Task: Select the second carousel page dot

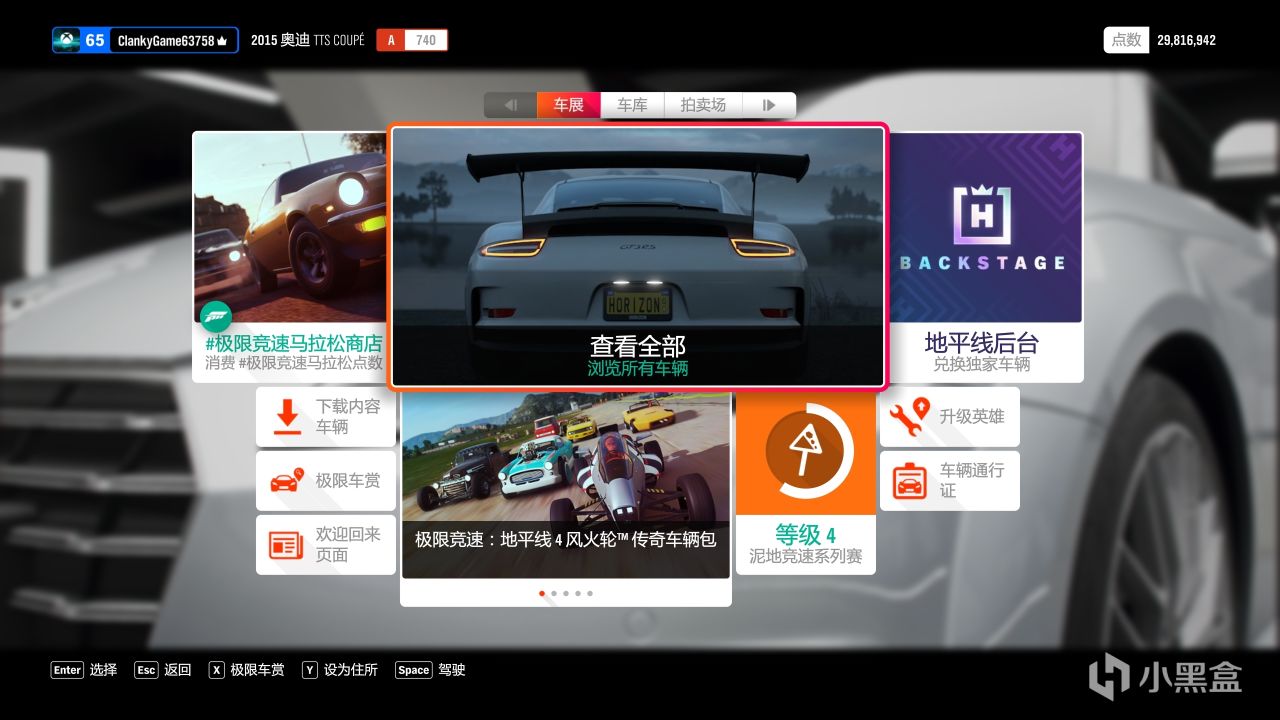Action: 554,593
